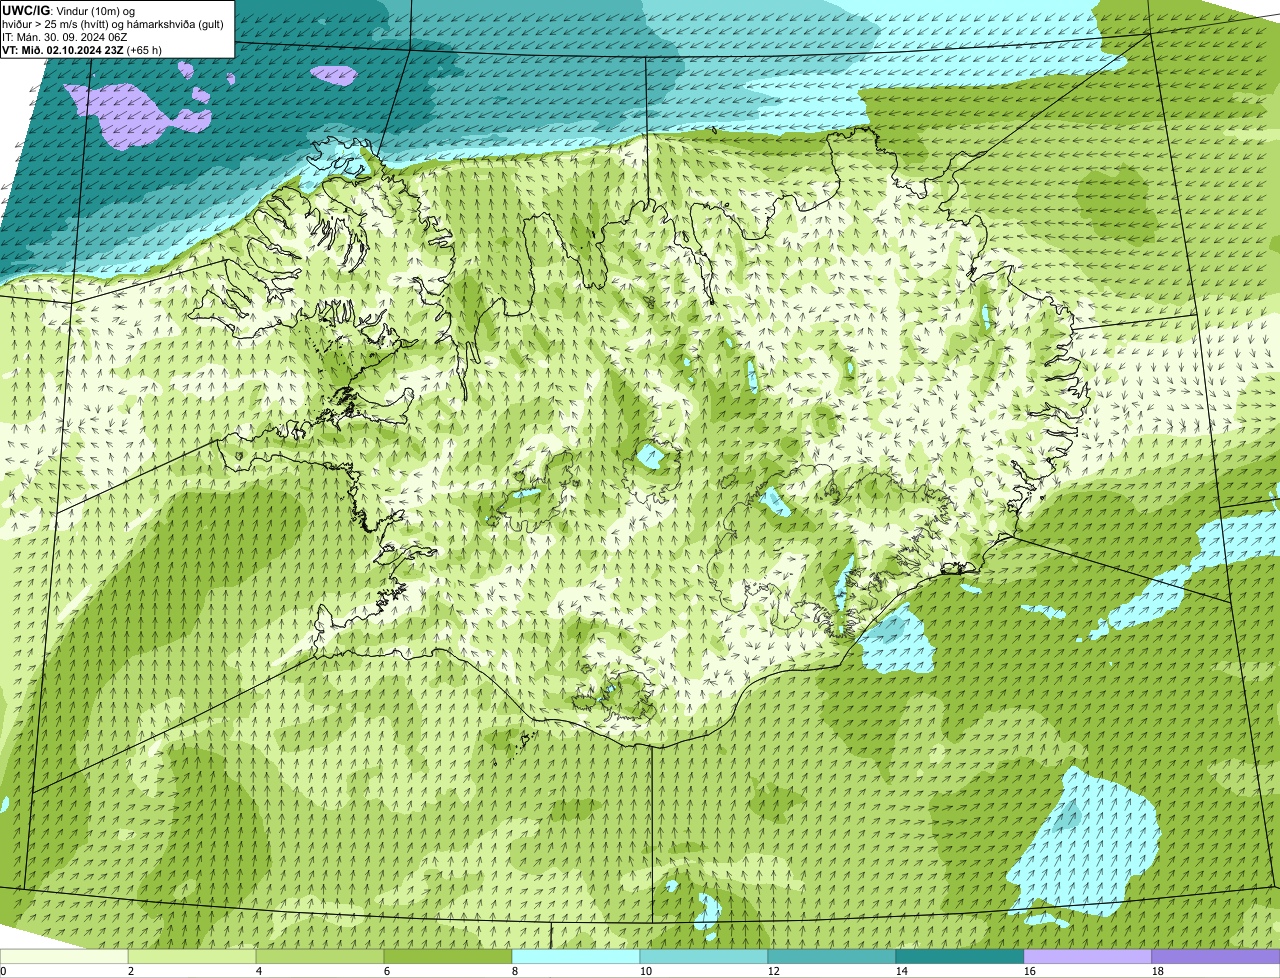Click the 8–10 m/s light cyan legend swatch
This screenshot has width=1280, height=978.
click(x=576, y=956)
